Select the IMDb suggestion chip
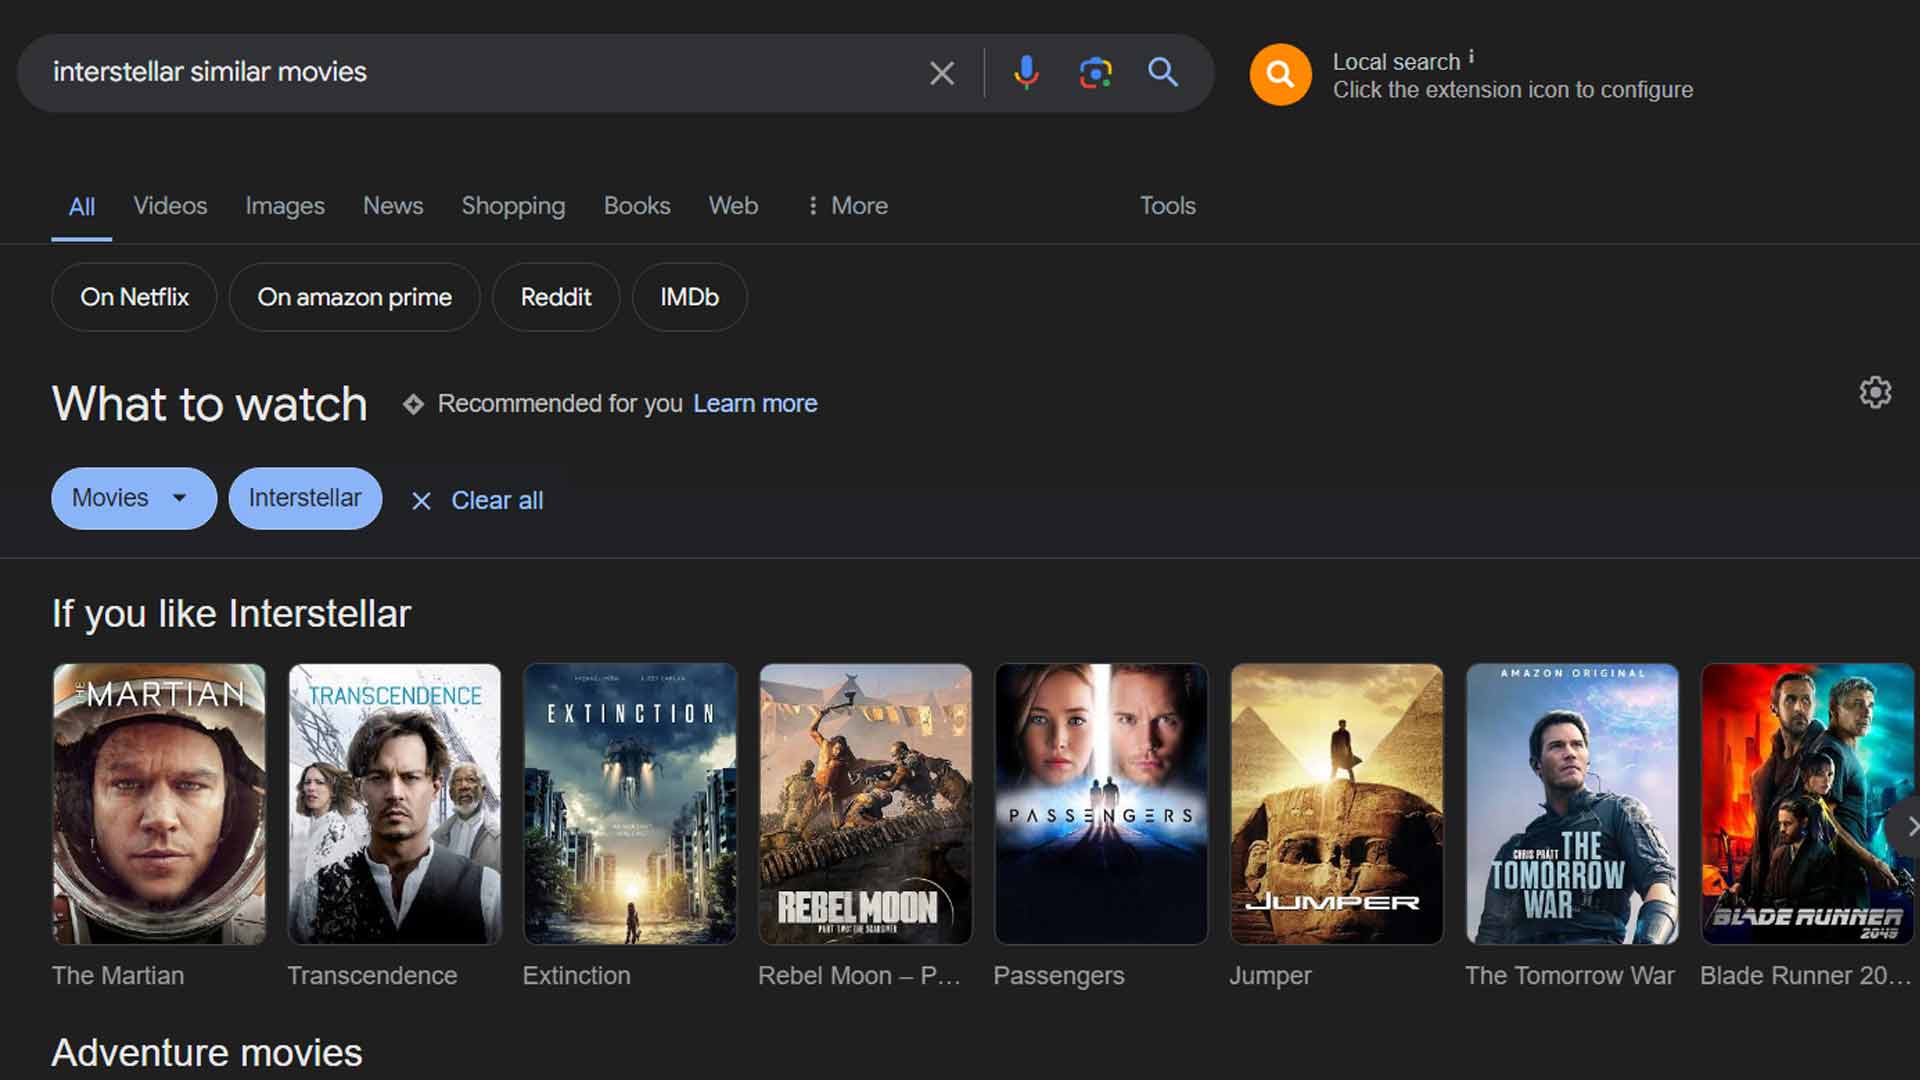This screenshot has width=1920, height=1080. (x=689, y=297)
